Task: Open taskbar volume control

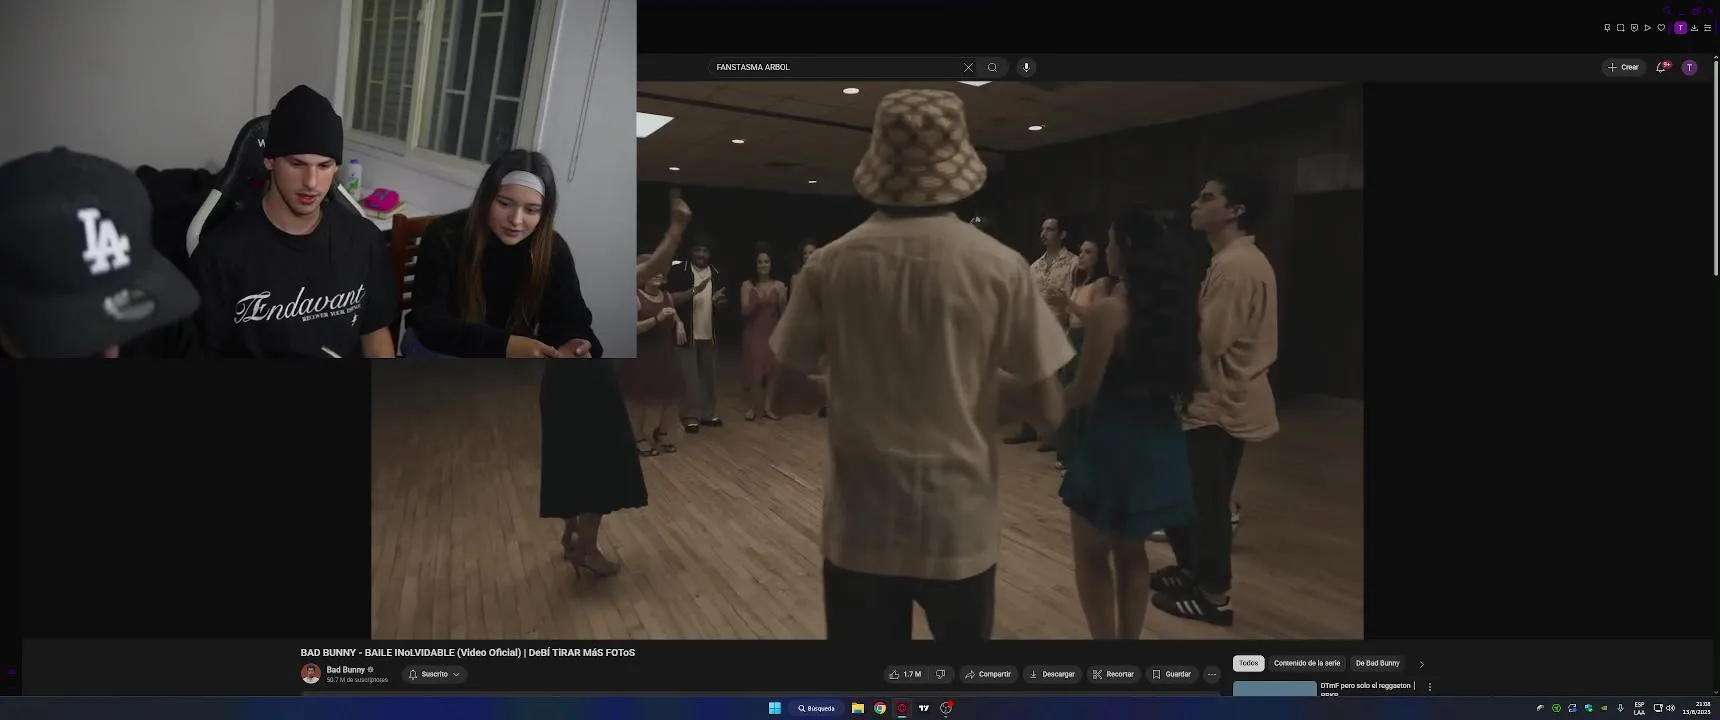Action: pyautogui.click(x=1670, y=708)
